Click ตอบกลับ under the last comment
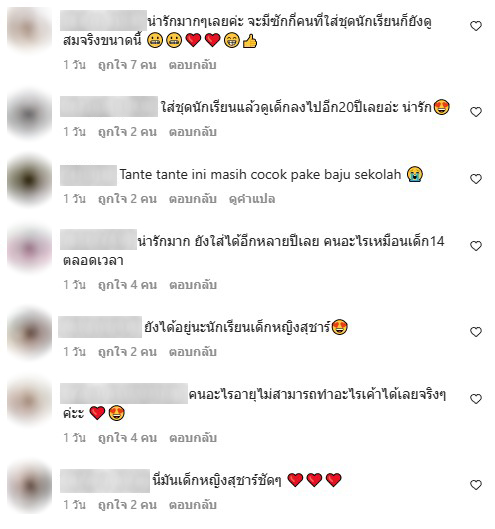Viewport: 495px width, 529px height. [192, 505]
